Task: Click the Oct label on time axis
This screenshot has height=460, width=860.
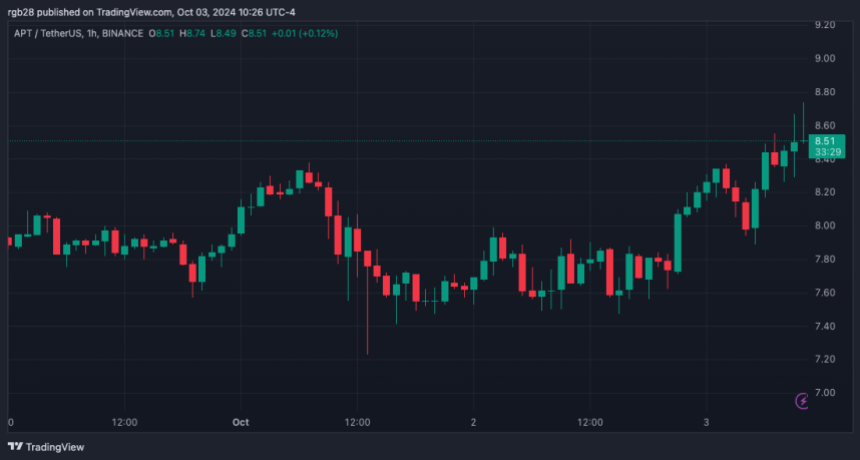Action: click(240, 422)
